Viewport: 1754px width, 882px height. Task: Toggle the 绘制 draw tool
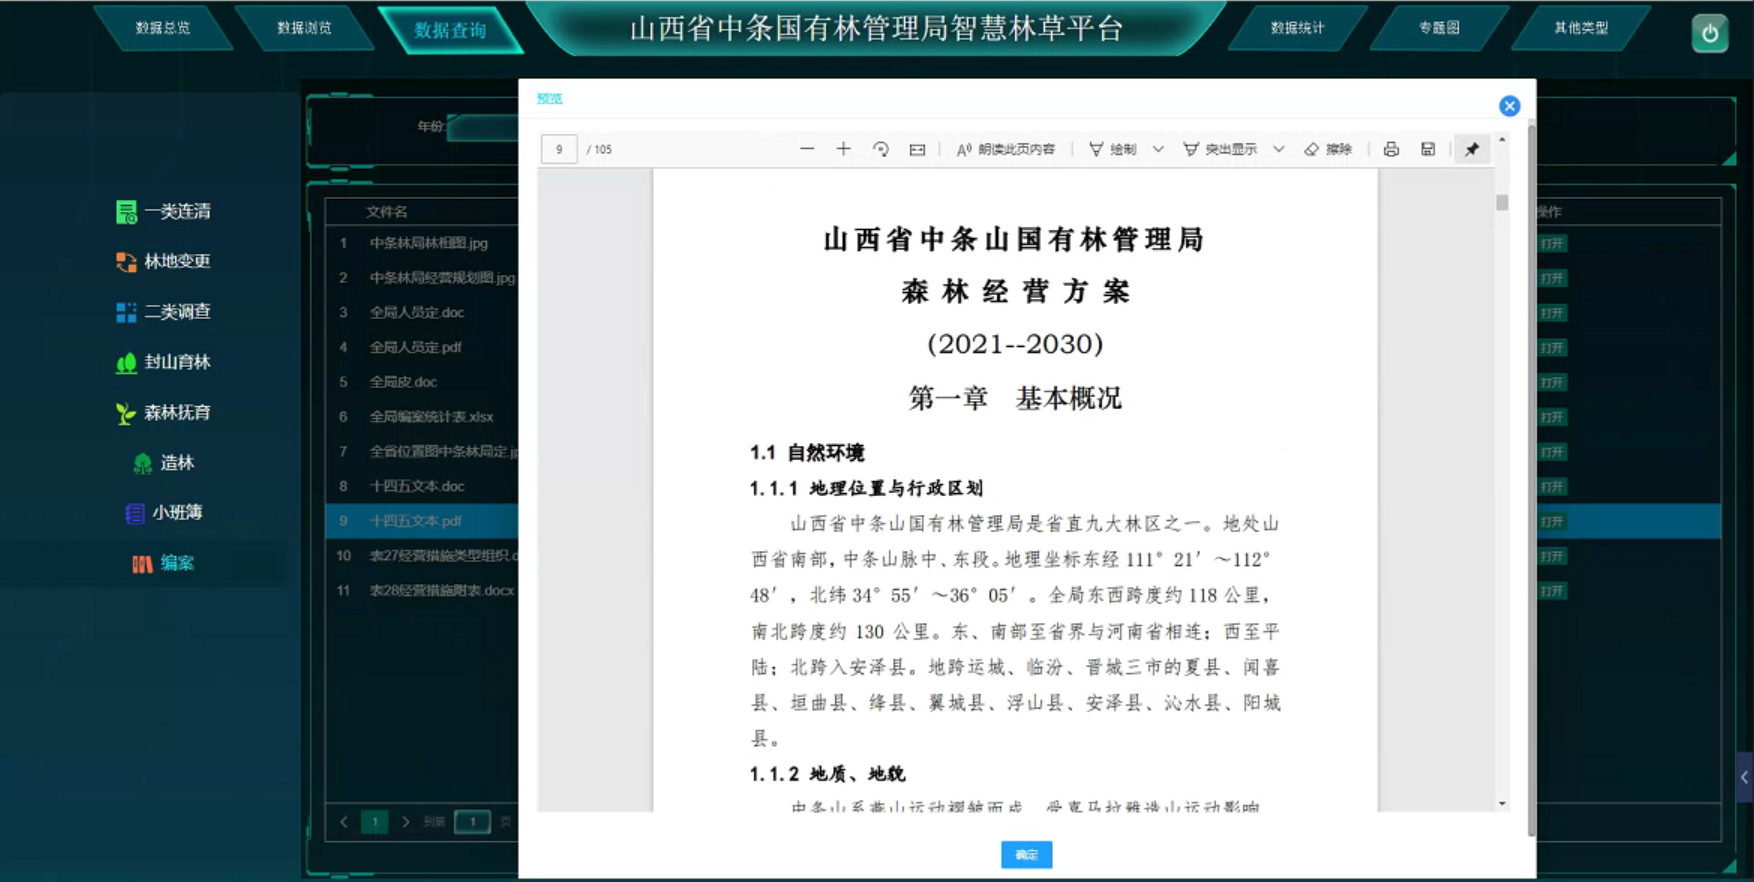coord(1113,149)
